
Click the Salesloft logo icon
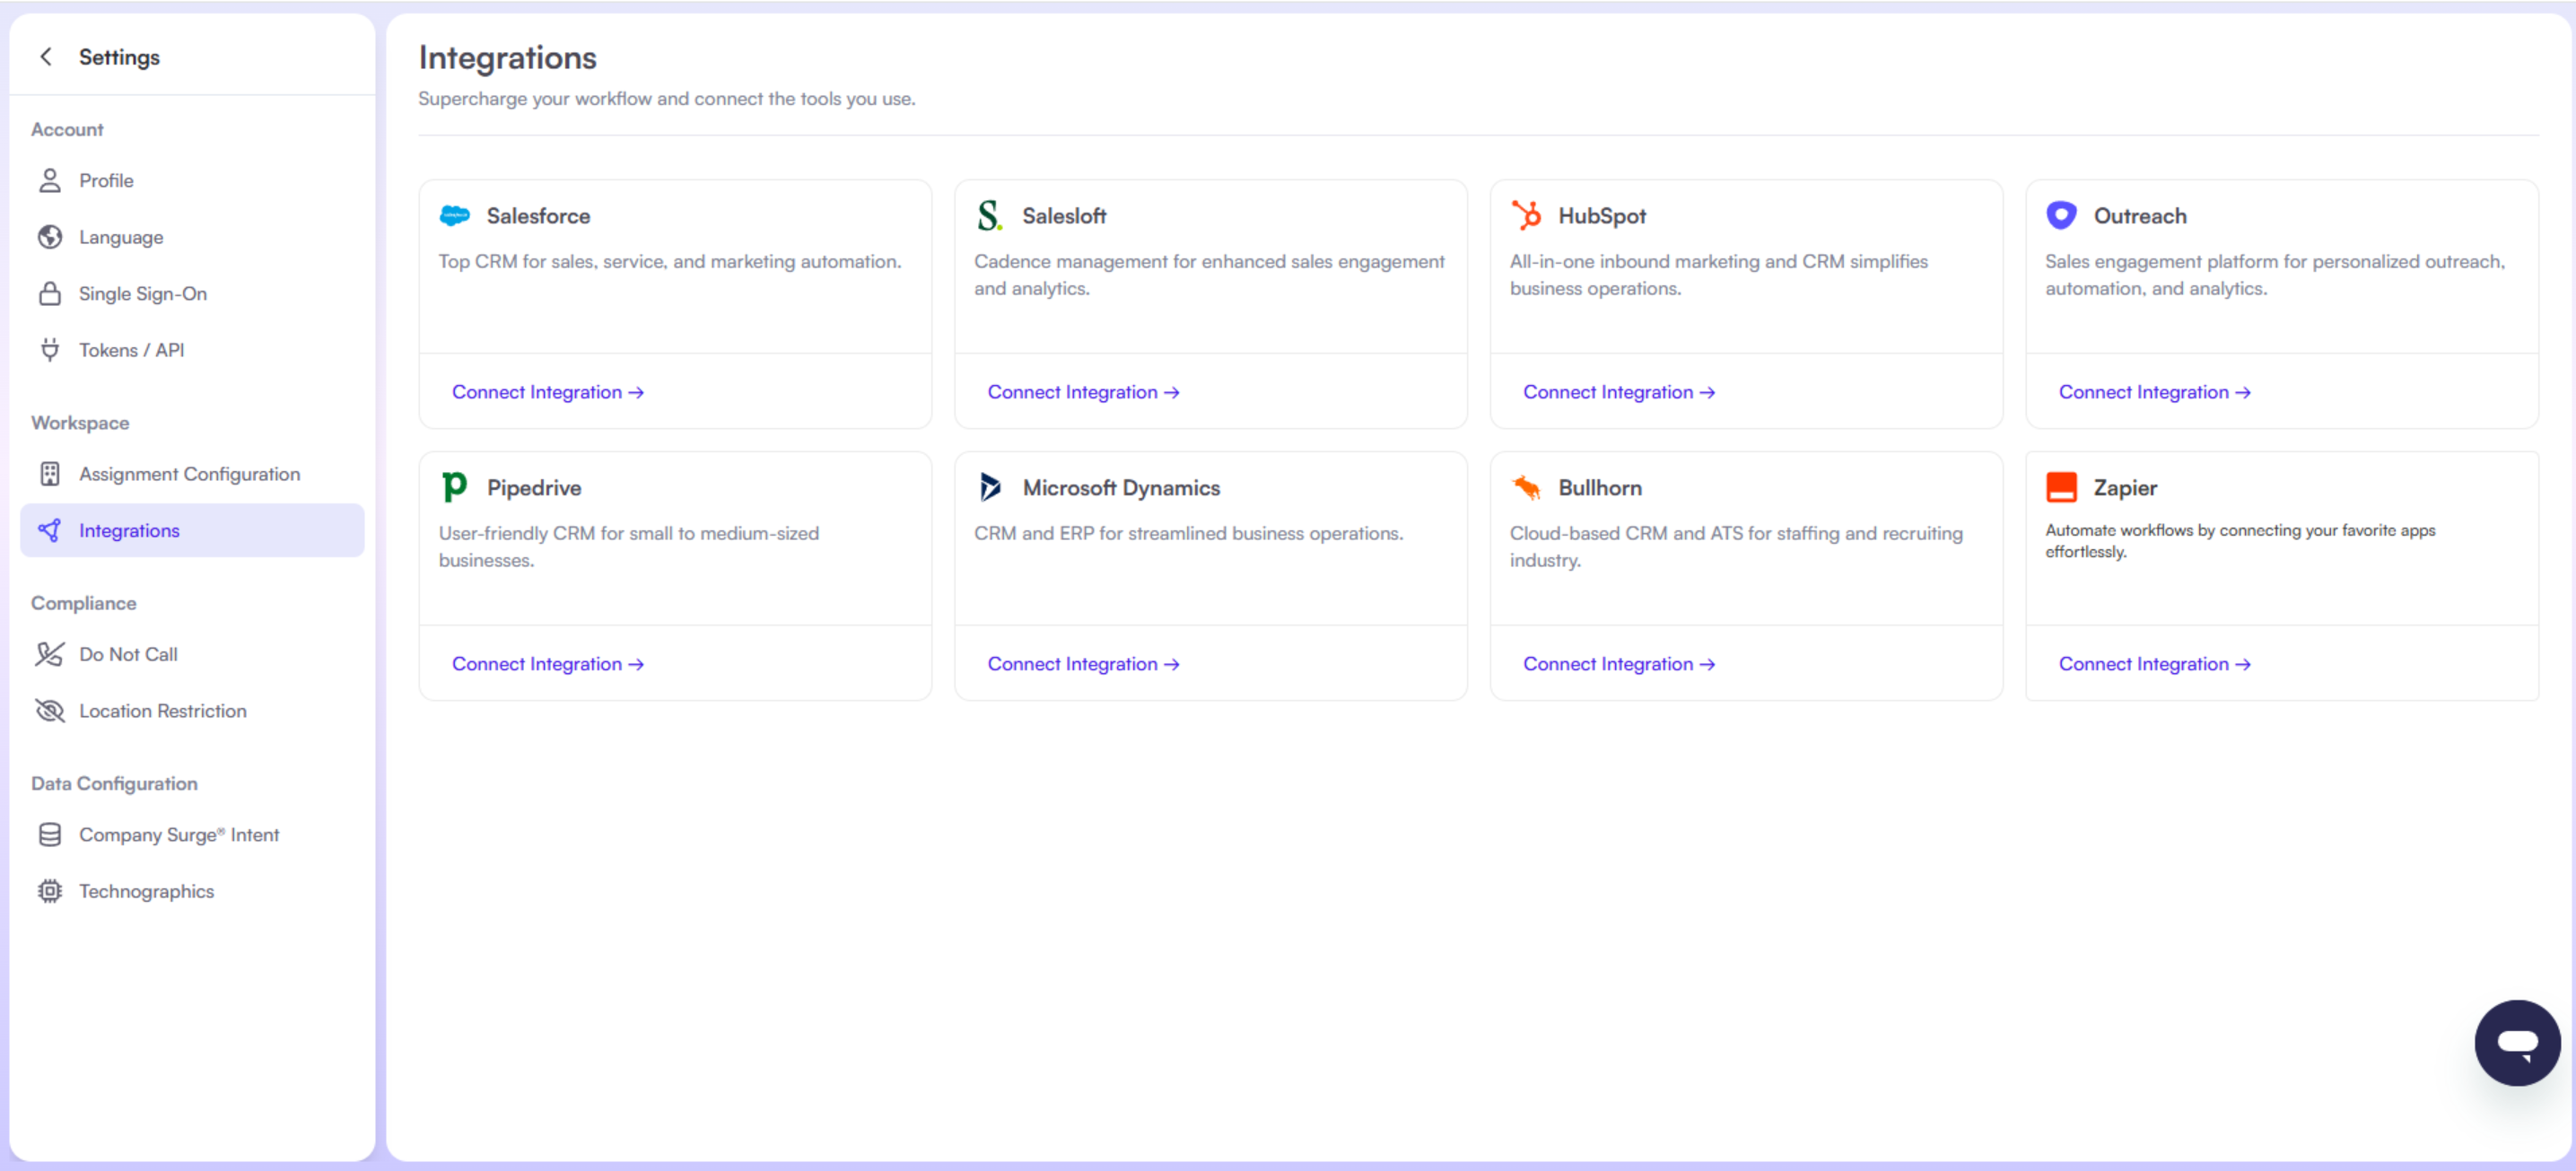(989, 216)
